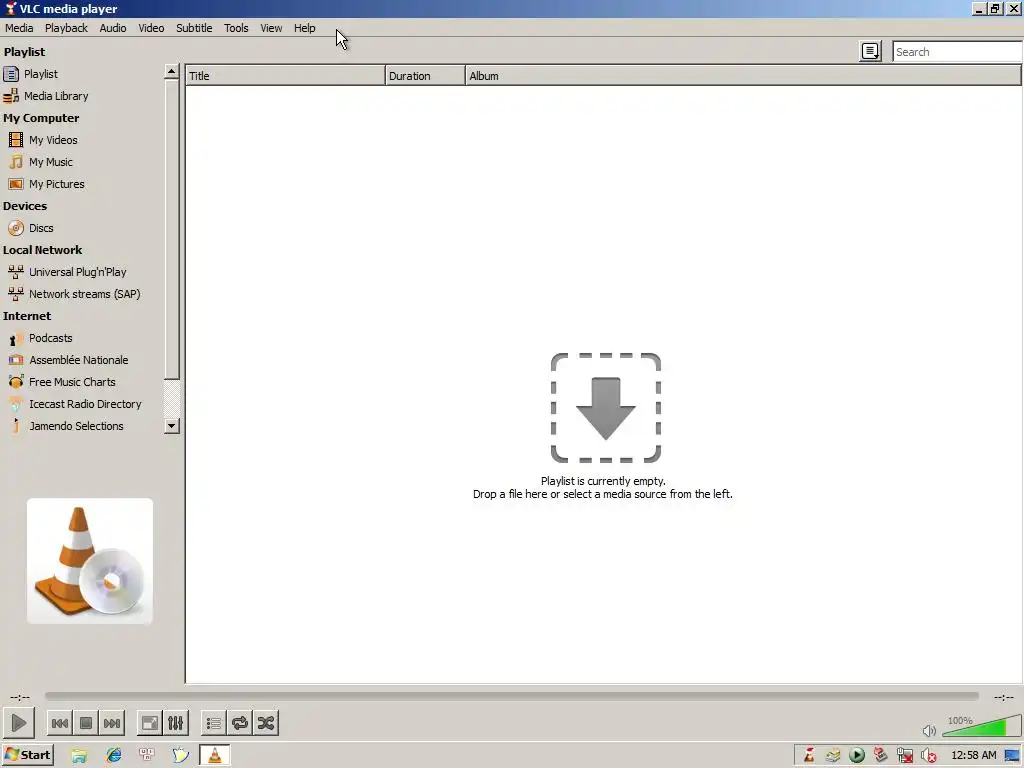
Task: Click the My Videos film icon
Action: 16,140
